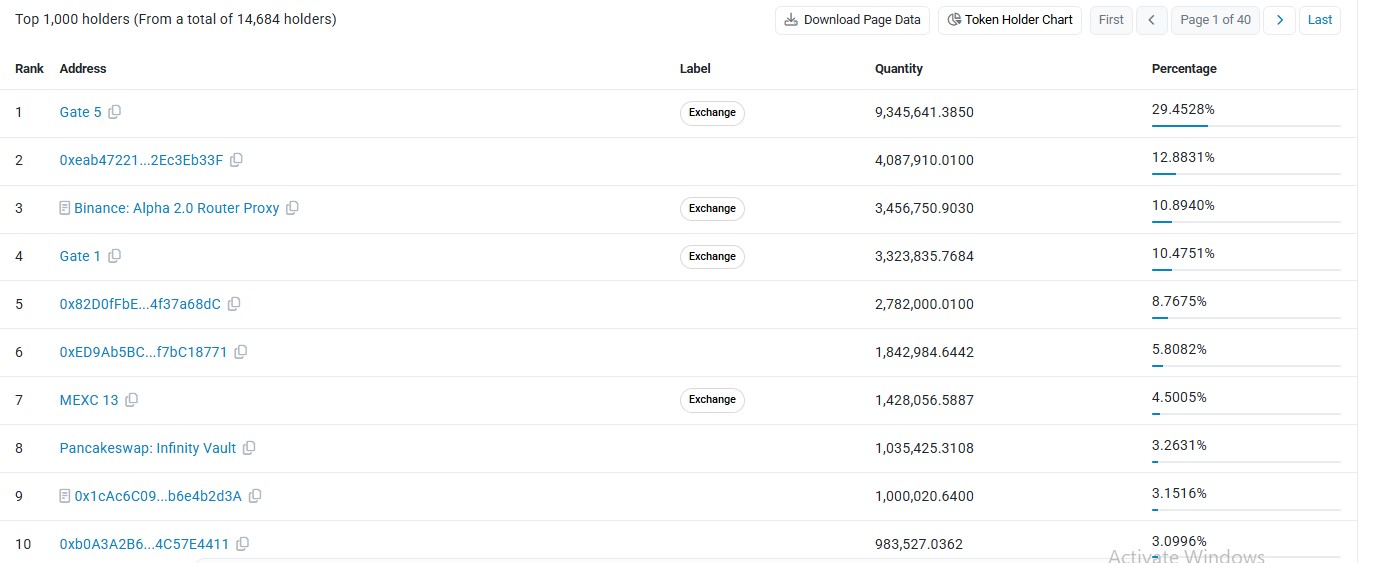Image resolution: width=1385 pixels, height=563 pixels.
Task: Go to the previous page arrow
Action: tap(1152, 20)
